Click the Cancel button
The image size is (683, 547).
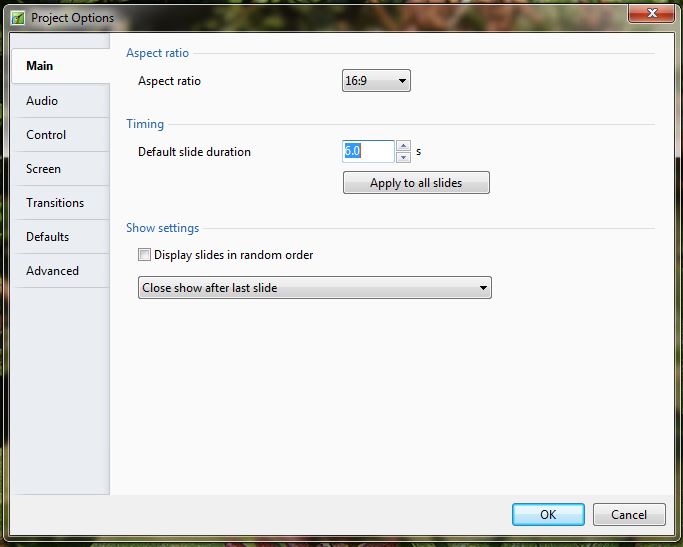click(628, 514)
